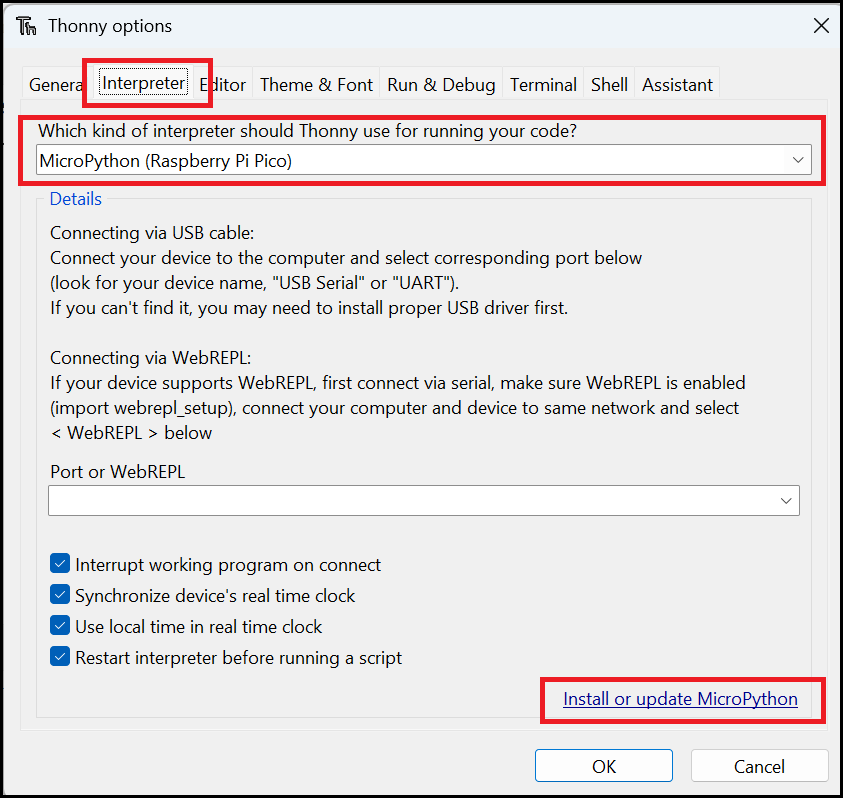The image size is (843, 798).
Task: Go to the Terminal tab
Action: pyautogui.click(x=543, y=84)
